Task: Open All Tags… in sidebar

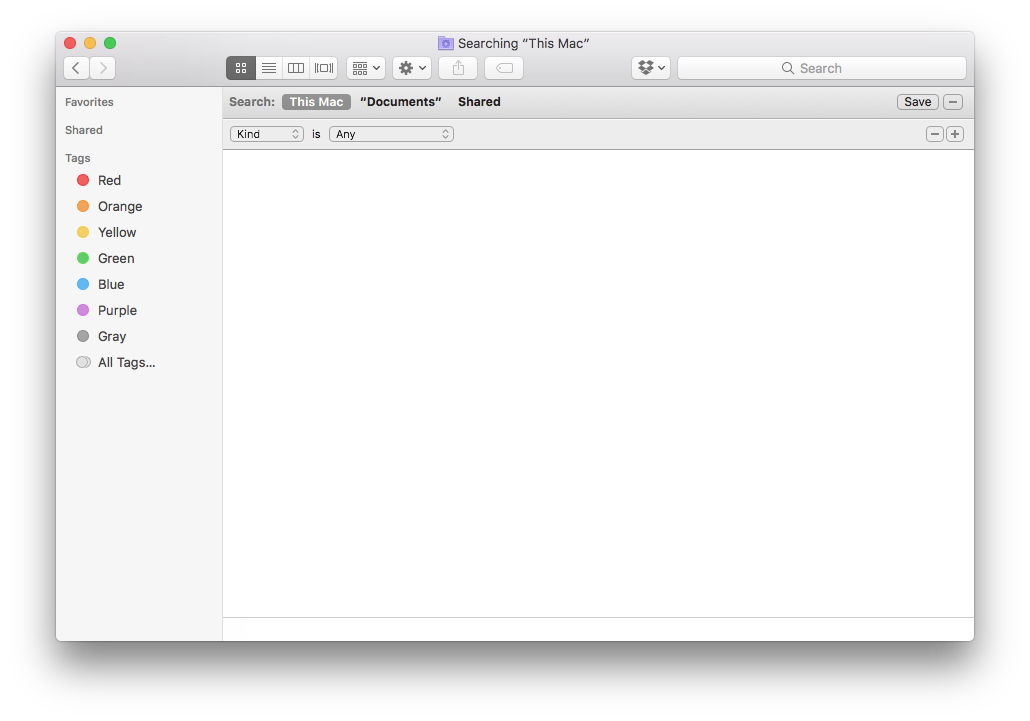Action: coord(126,362)
